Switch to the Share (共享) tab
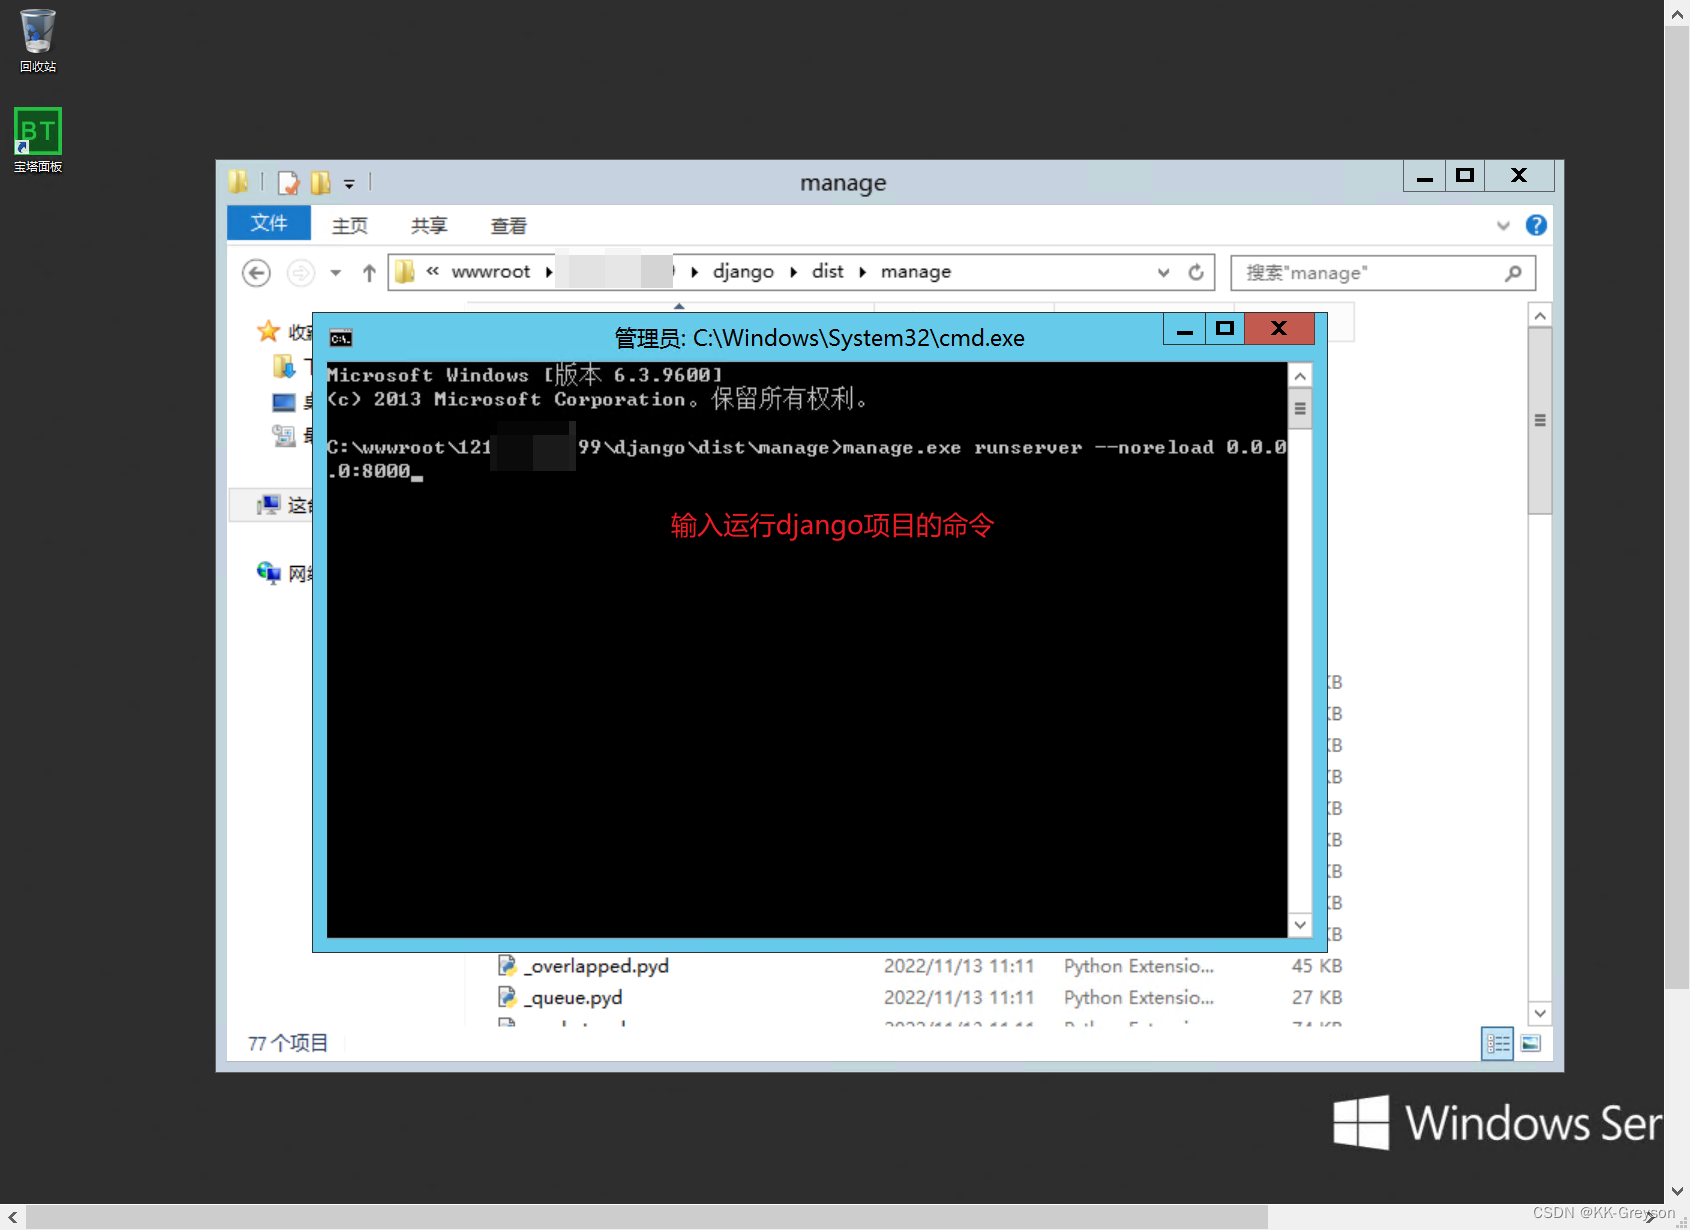 pyautogui.click(x=429, y=226)
